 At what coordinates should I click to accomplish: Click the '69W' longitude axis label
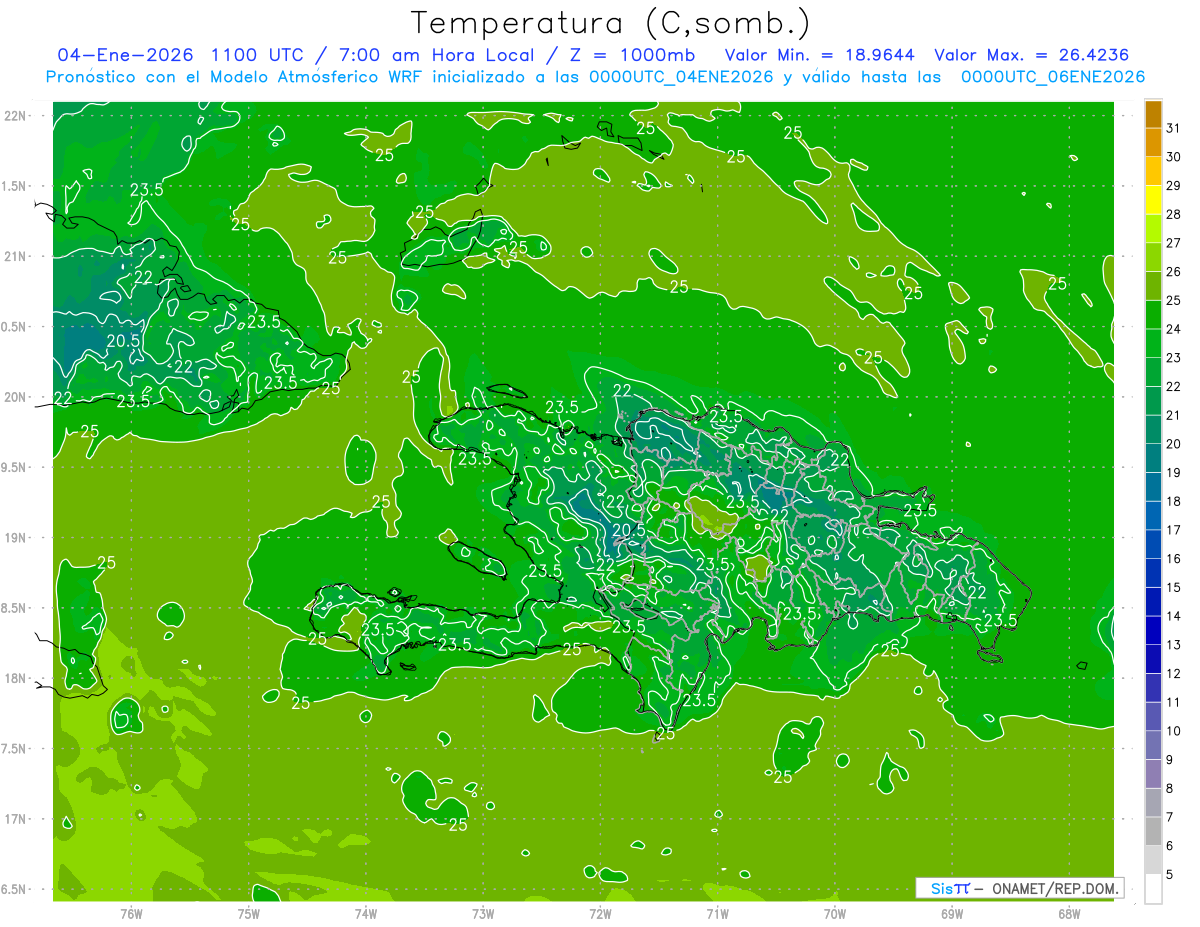[x=952, y=914]
